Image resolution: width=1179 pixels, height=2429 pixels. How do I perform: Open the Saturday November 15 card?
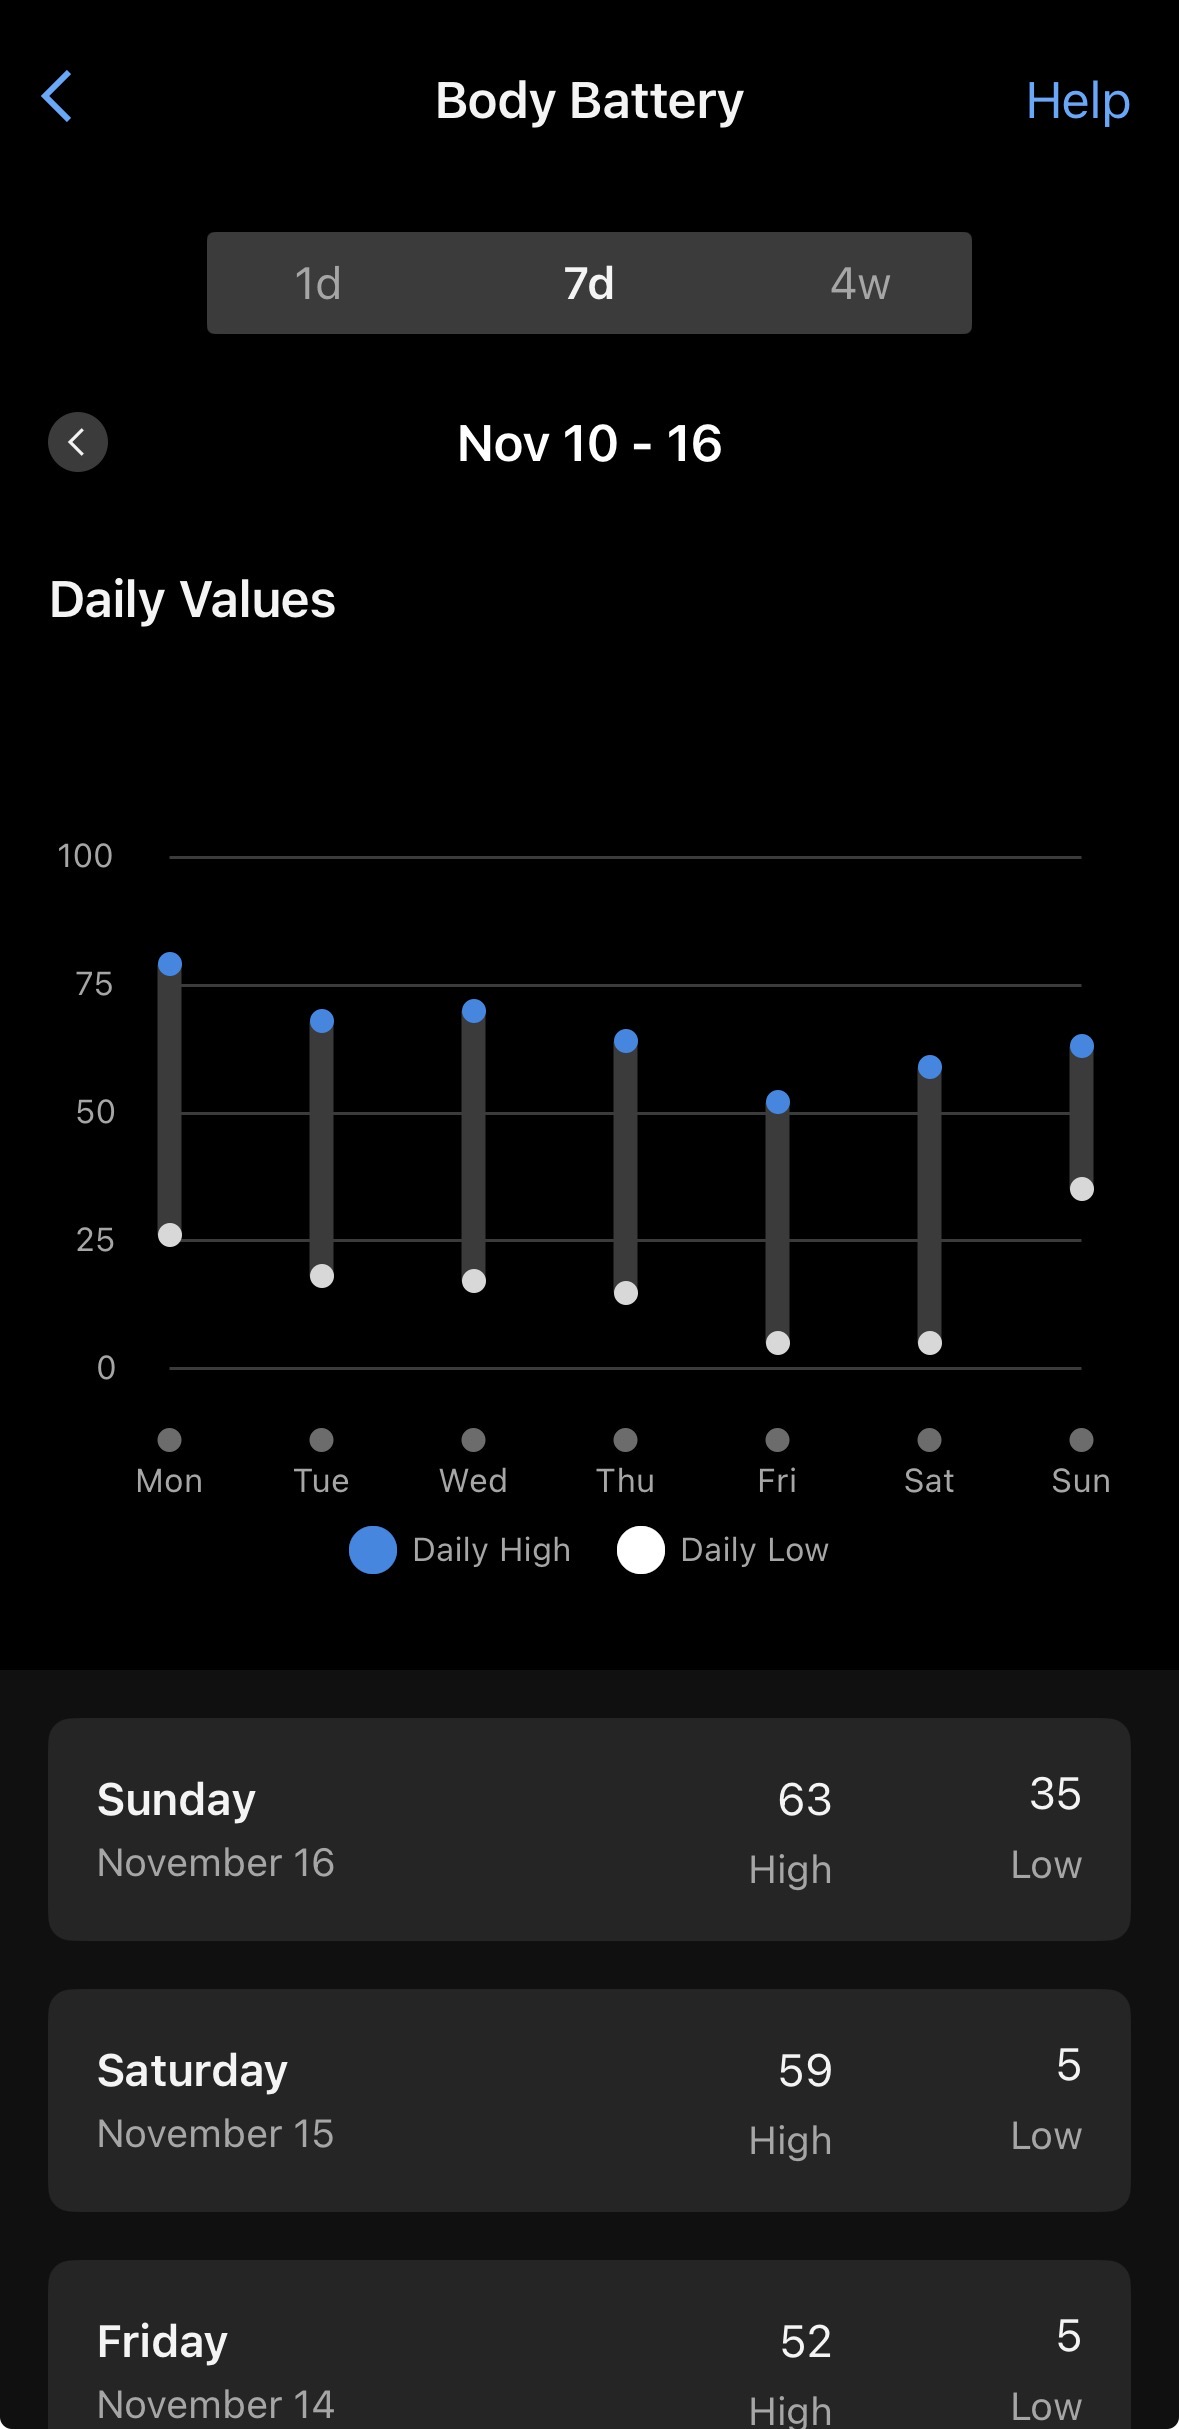tap(589, 2100)
